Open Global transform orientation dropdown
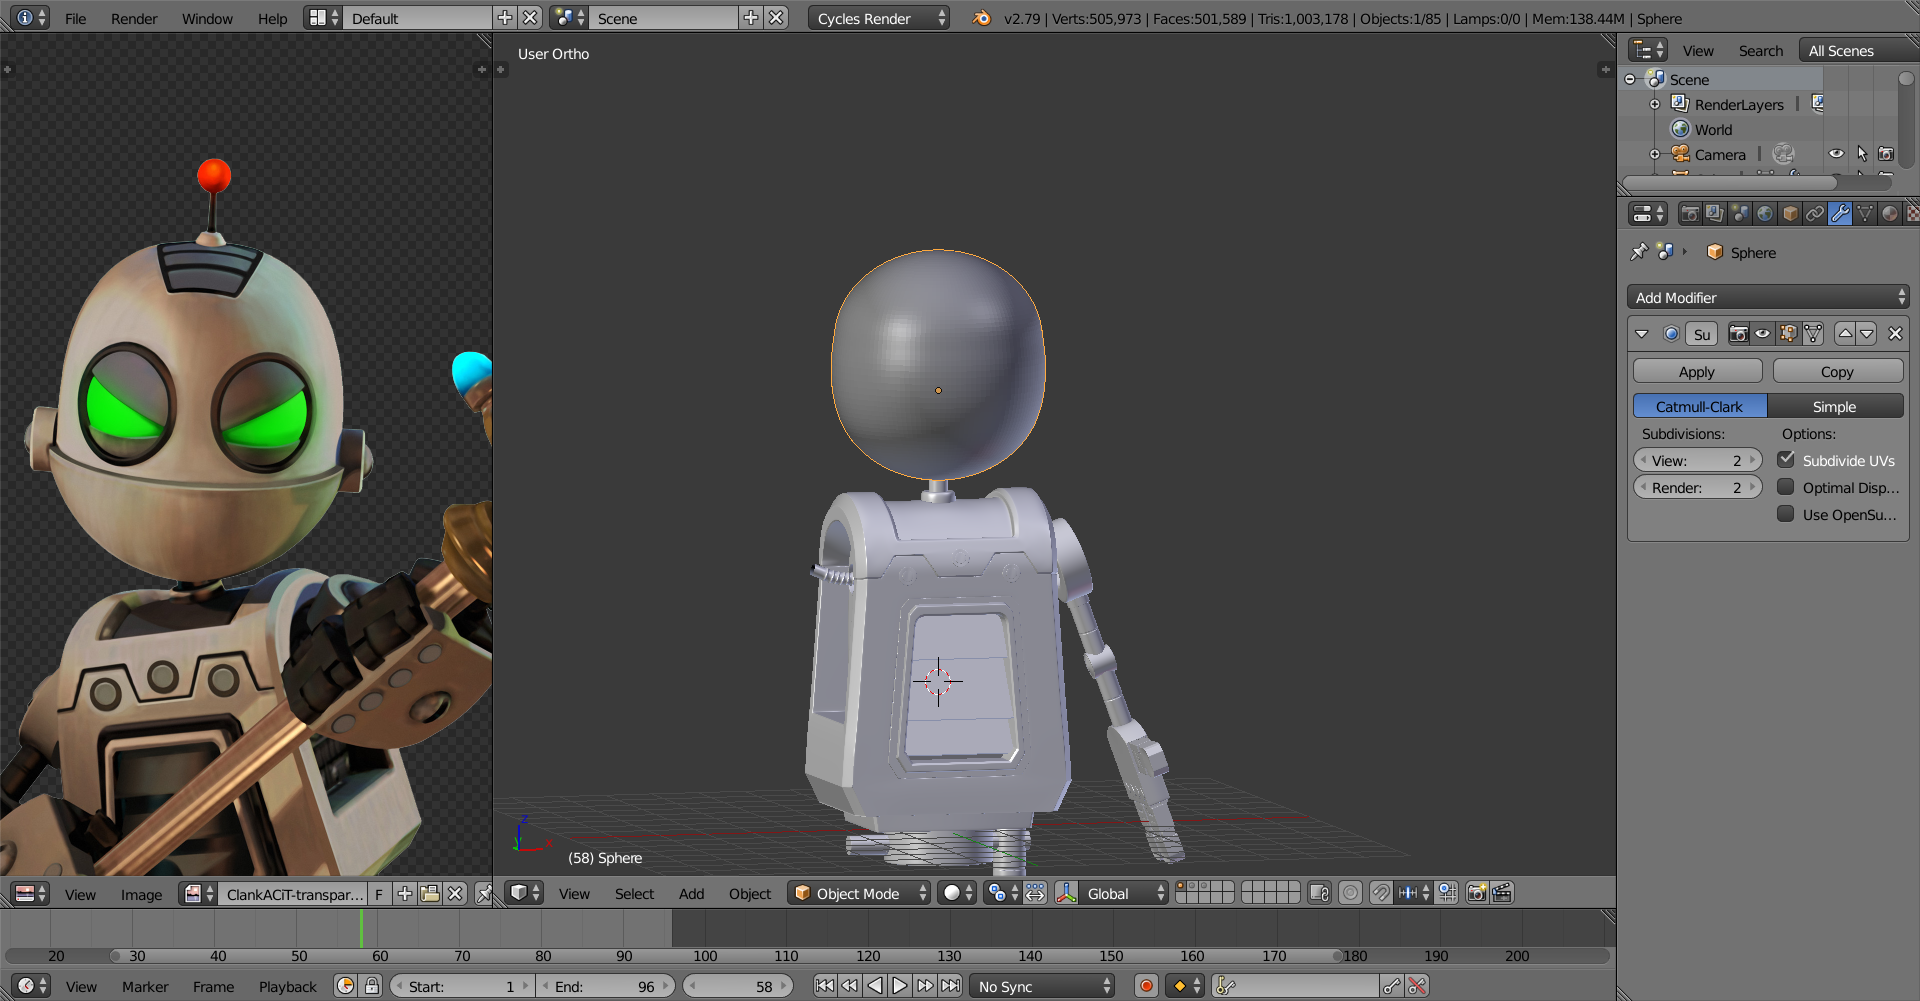 tap(1124, 893)
